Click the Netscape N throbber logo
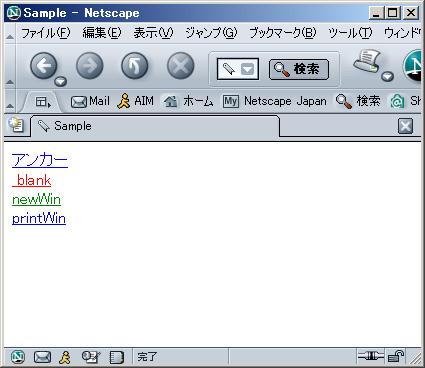Image resolution: width=425 pixels, height=368 pixels. tap(413, 66)
